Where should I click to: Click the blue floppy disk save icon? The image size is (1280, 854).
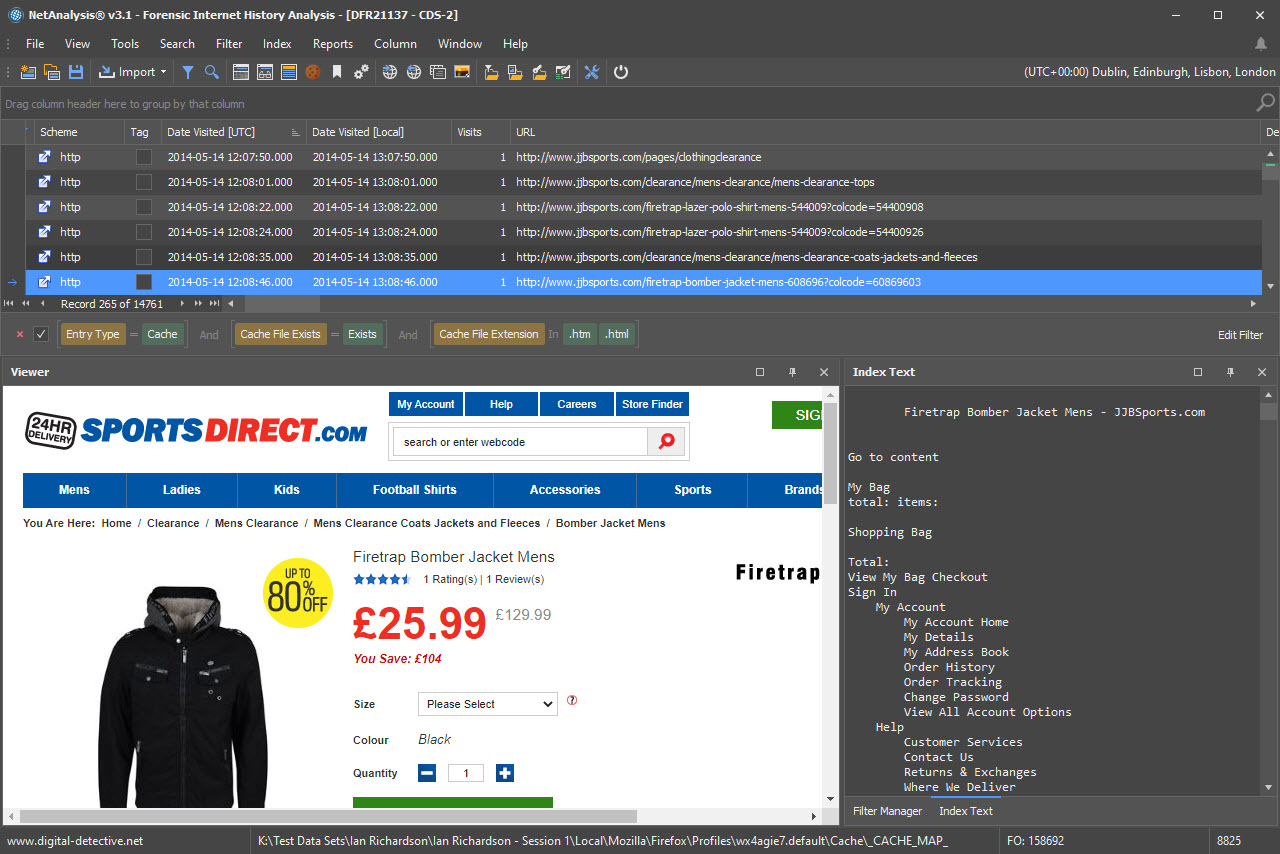click(76, 72)
